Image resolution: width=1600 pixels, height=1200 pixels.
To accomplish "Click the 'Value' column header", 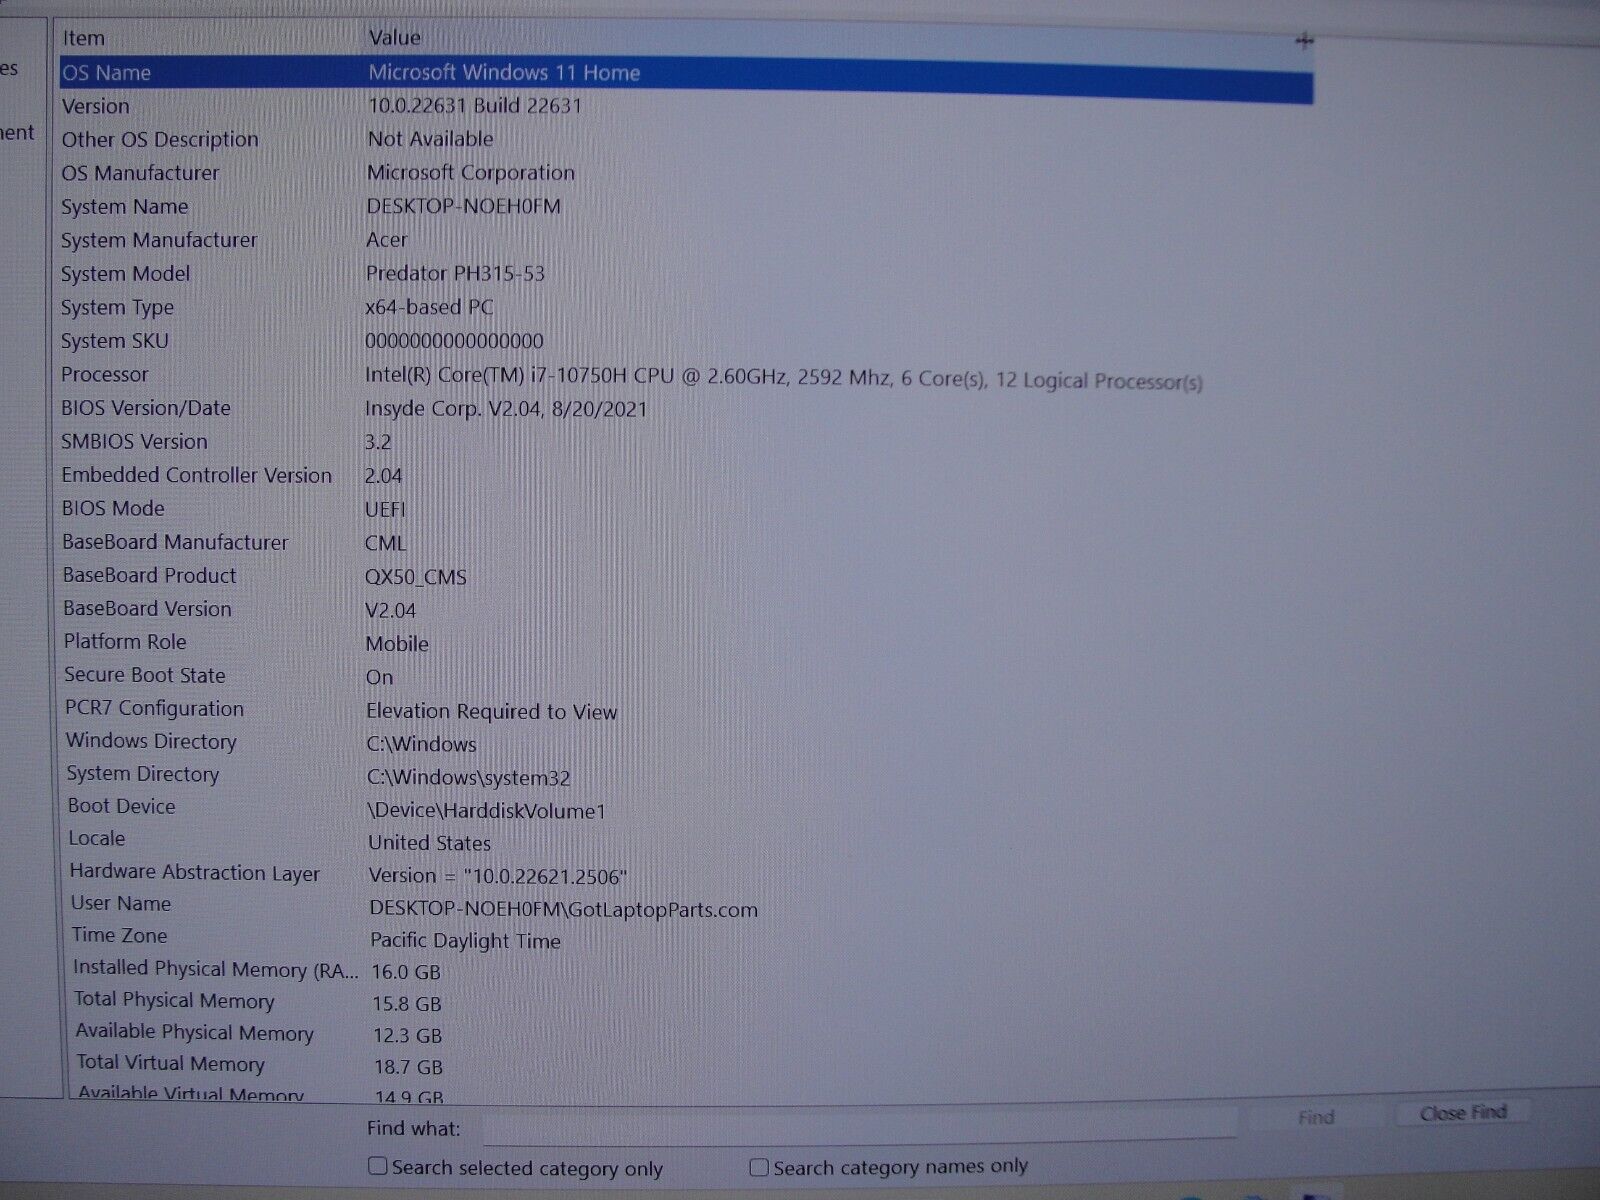I will point(394,37).
